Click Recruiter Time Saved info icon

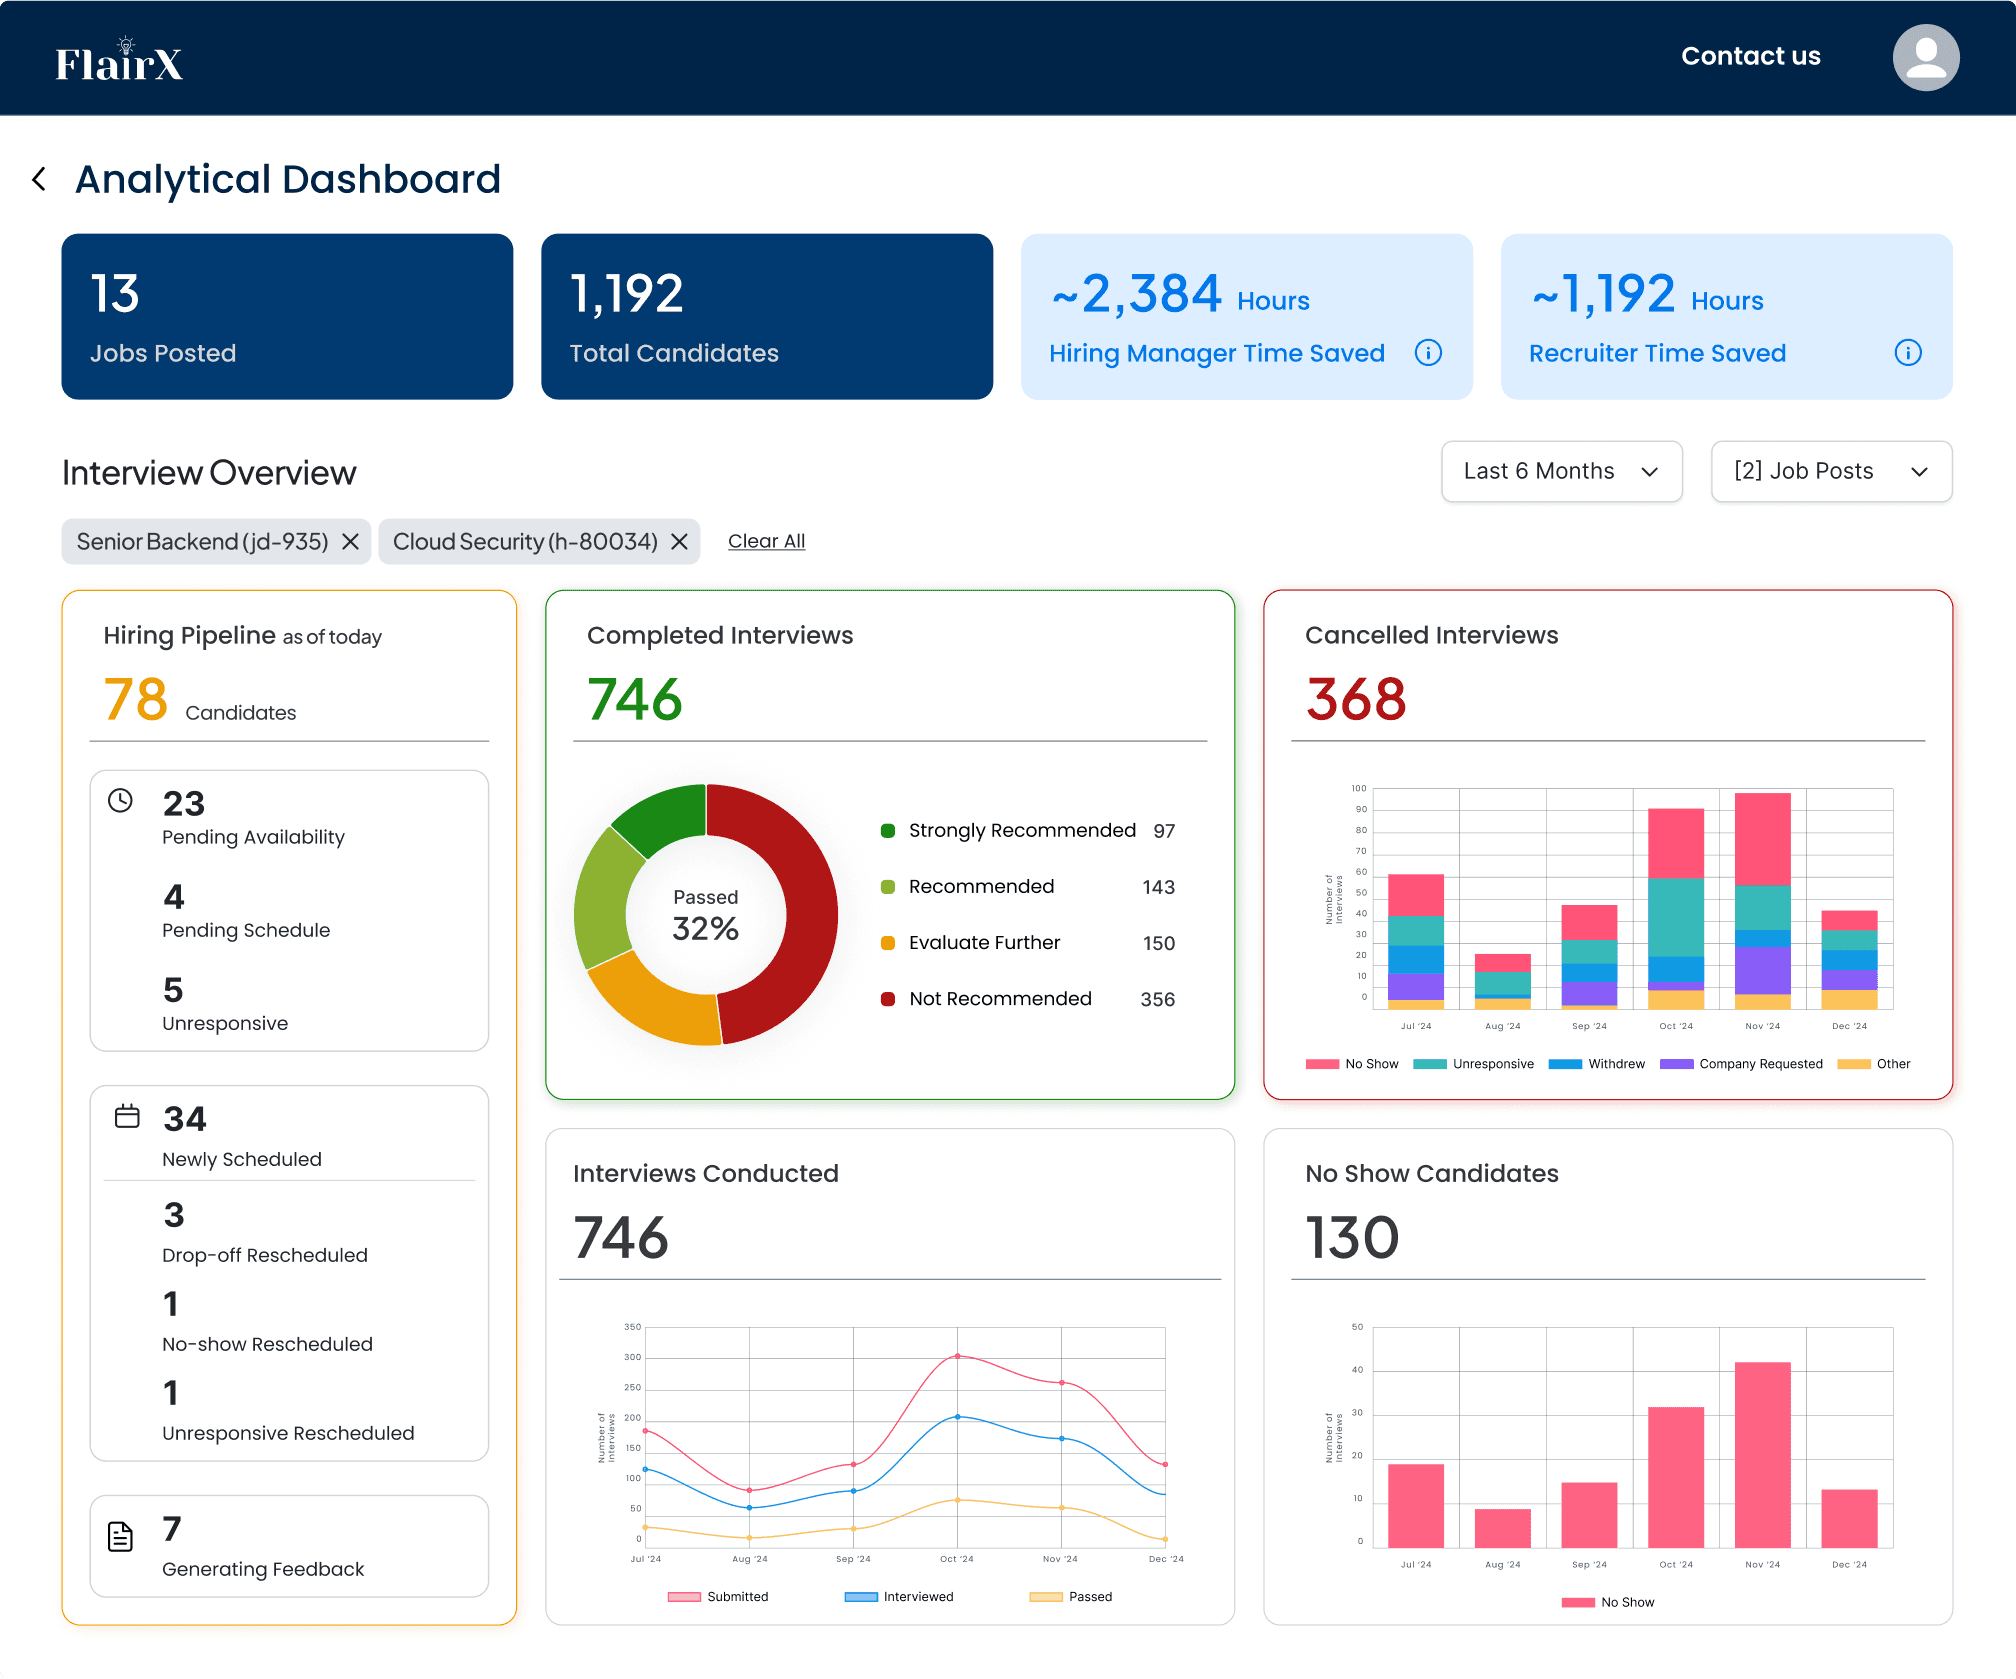[x=1907, y=353]
